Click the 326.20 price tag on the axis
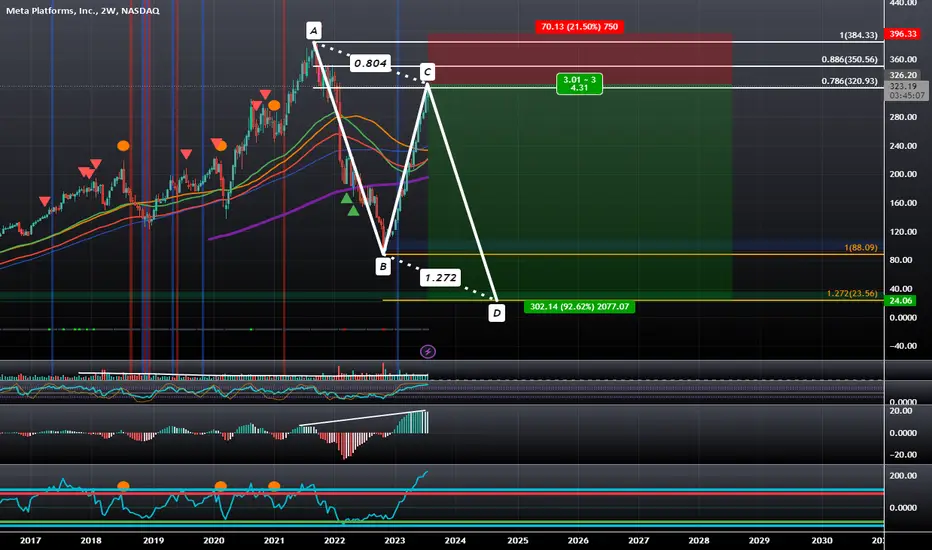932x550 pixels. (x=902, y=75)
